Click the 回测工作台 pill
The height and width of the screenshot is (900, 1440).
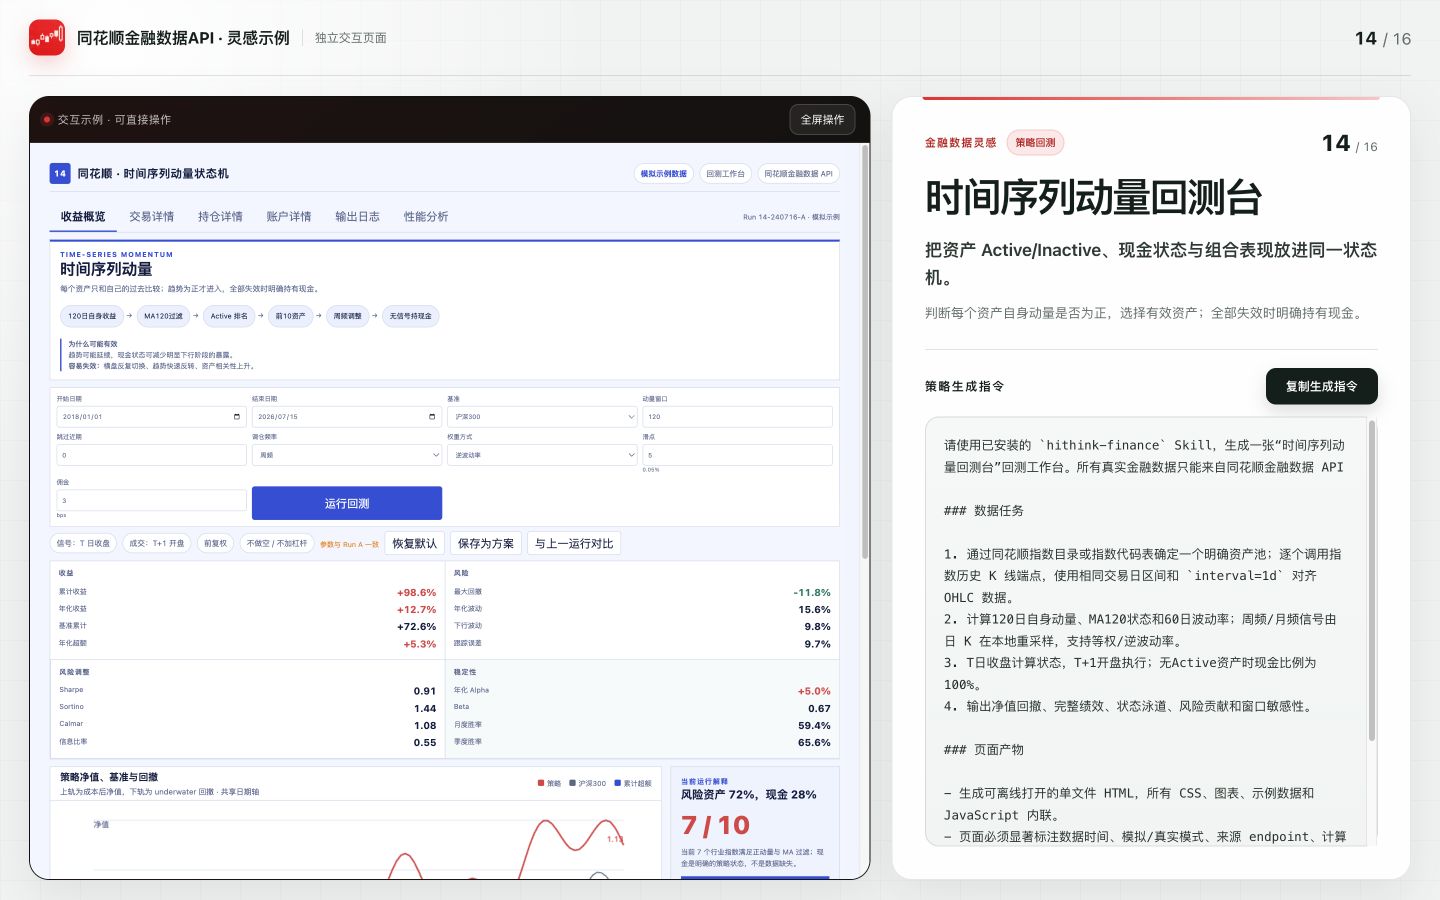[725, 173]
